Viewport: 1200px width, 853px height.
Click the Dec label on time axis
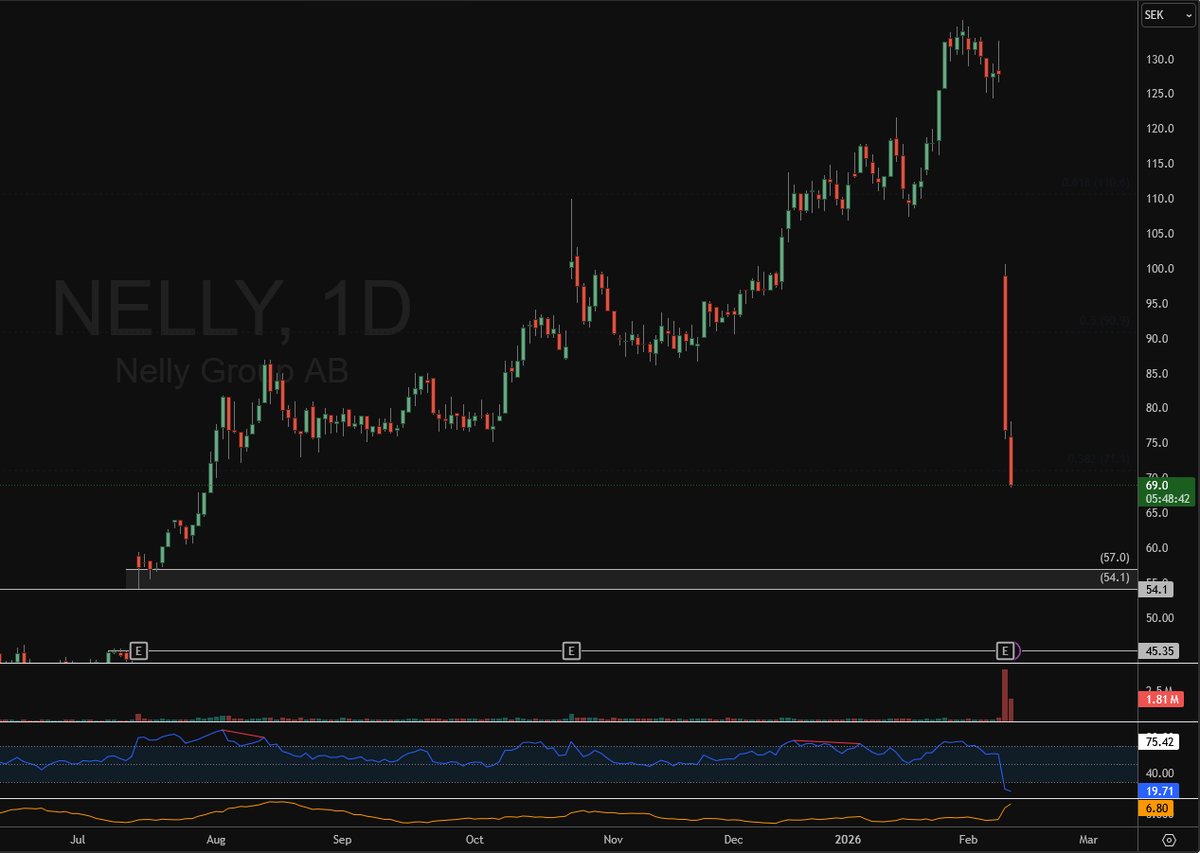pos(734,838)
